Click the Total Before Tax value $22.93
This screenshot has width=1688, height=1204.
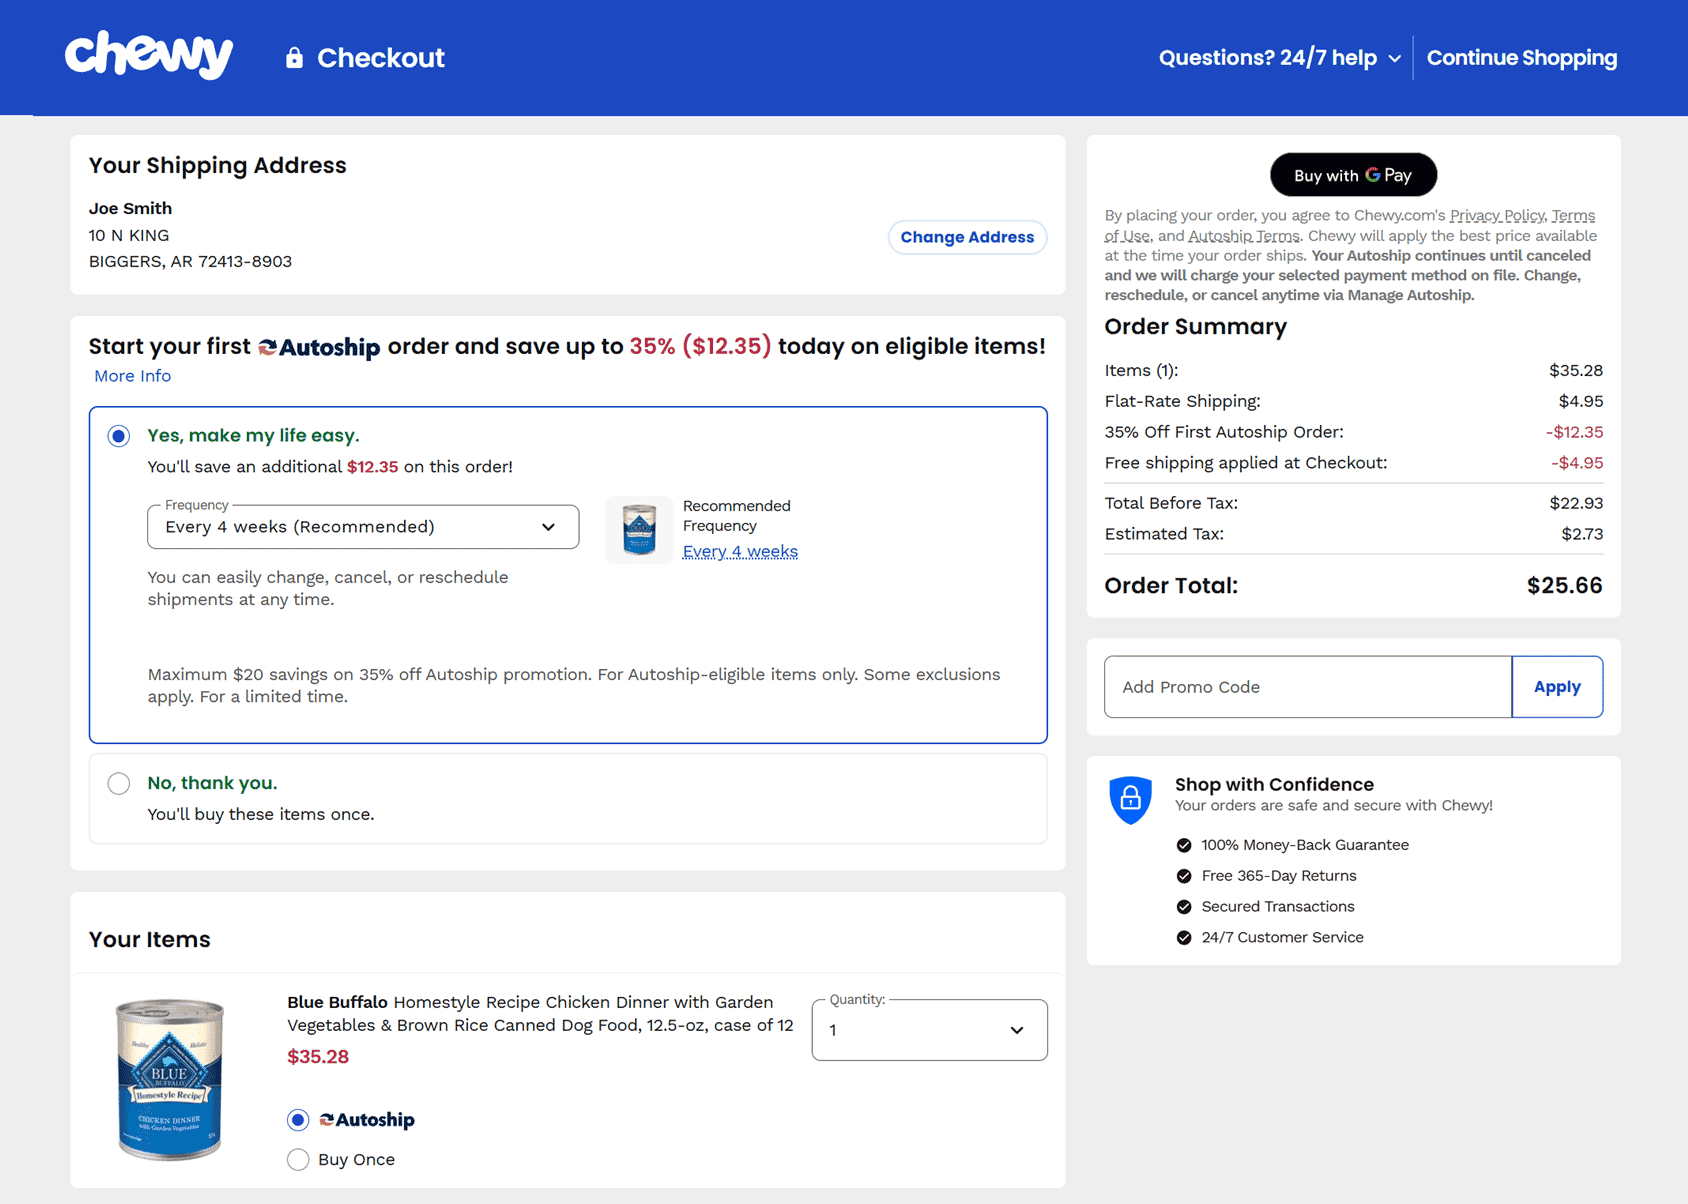pos(1576,503)
